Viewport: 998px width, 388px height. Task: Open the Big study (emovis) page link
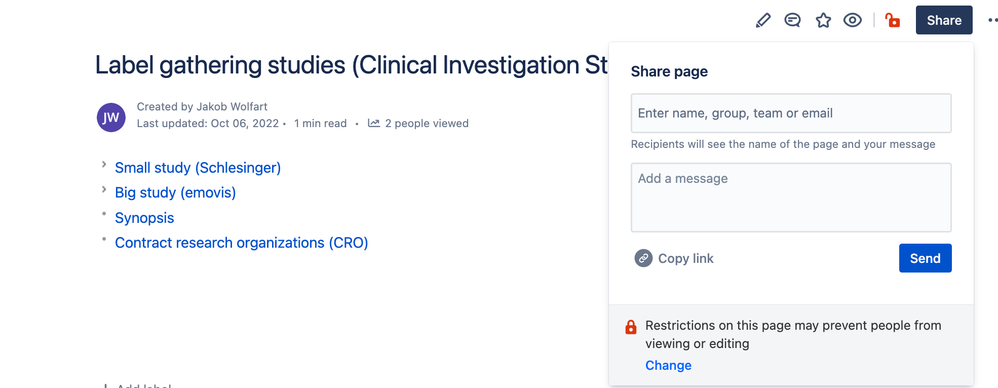click(175, 193)
